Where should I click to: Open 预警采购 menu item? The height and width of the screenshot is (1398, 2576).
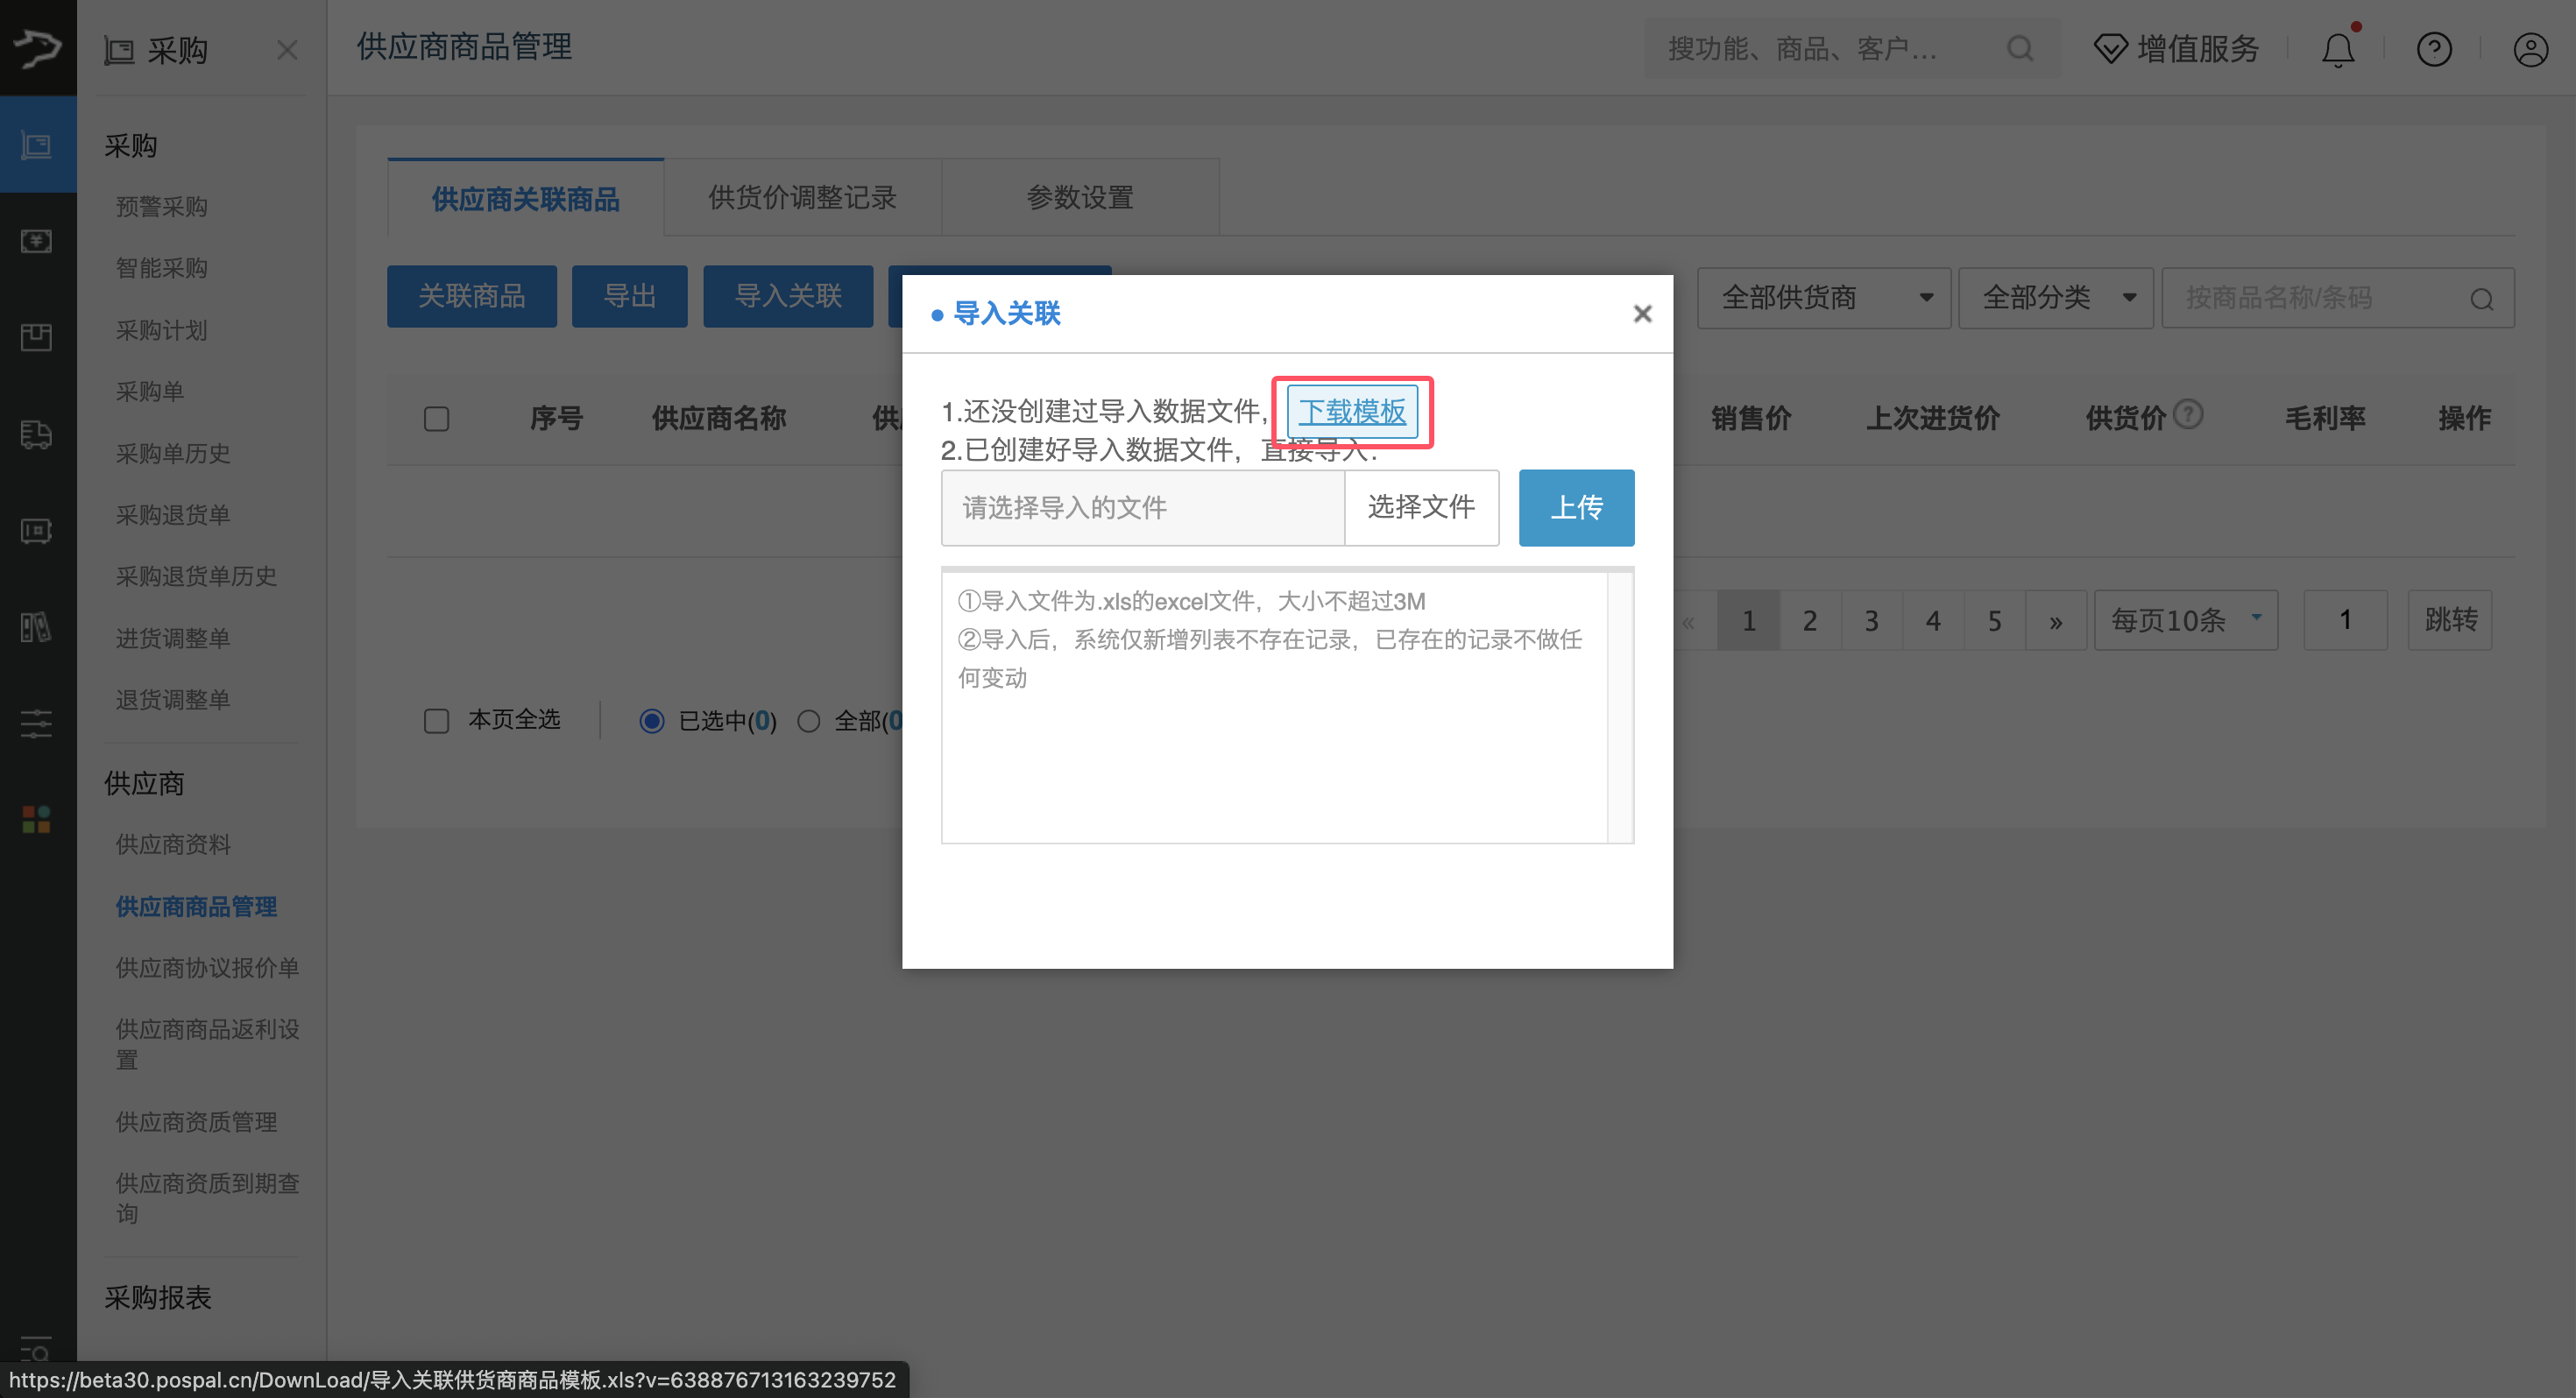162,207
